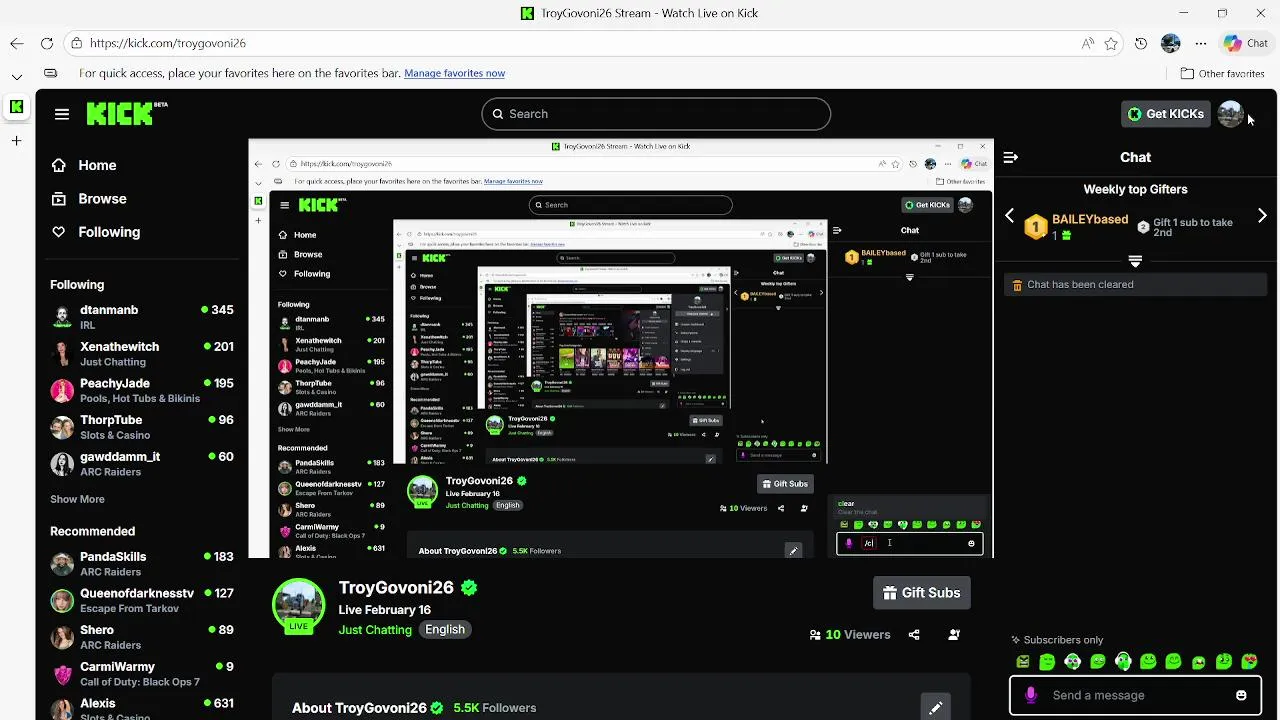The height and width of the screenshot is (720, 1280).
Task: Expand Show More followed channels
Action: pyautogui.click(x=77, y=499)
